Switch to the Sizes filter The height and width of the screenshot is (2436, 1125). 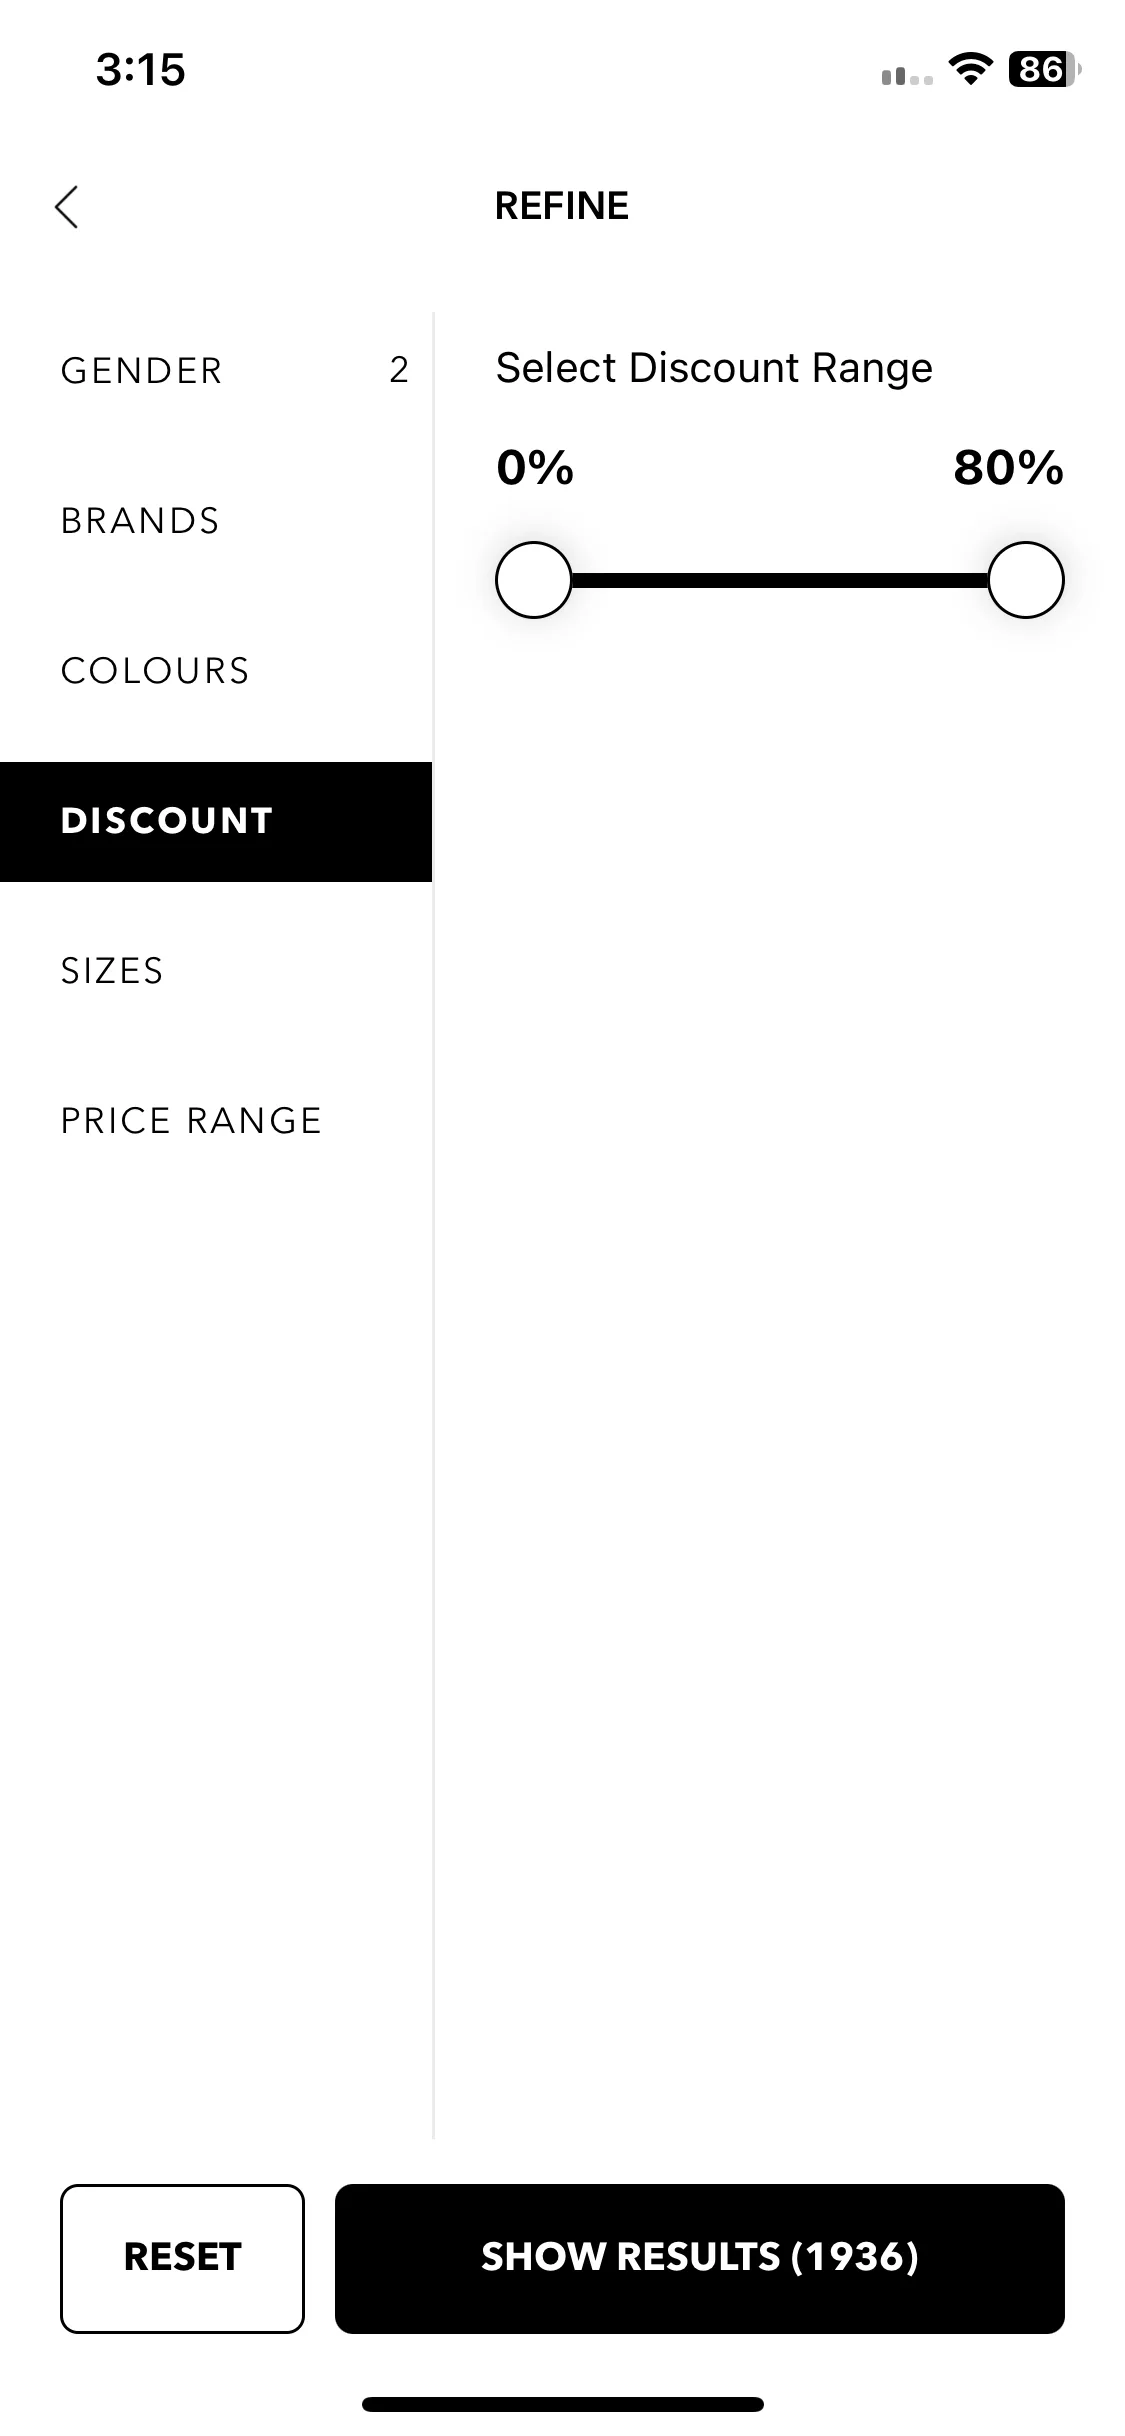point(216,971)
